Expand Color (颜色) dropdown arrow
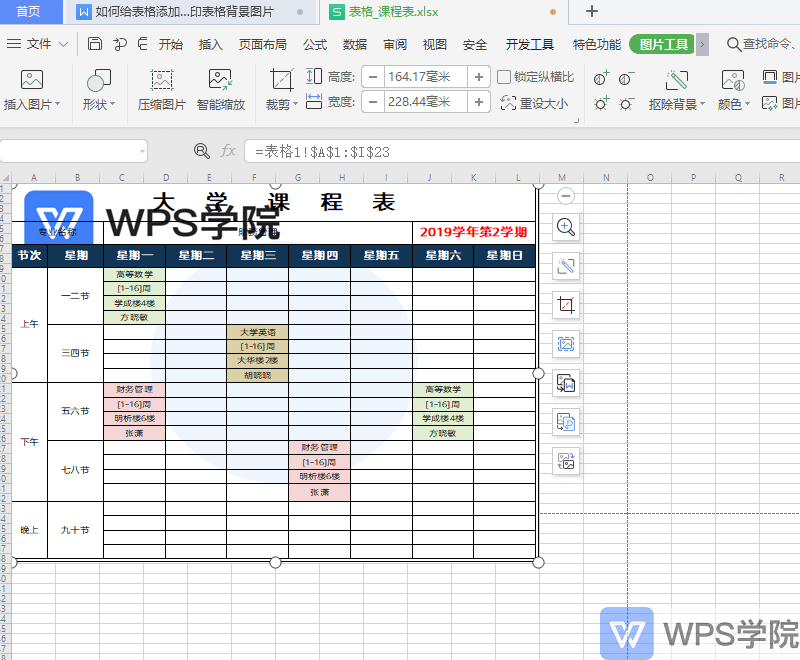The width and height of the screenshot is (800, 660). (747, 105)
